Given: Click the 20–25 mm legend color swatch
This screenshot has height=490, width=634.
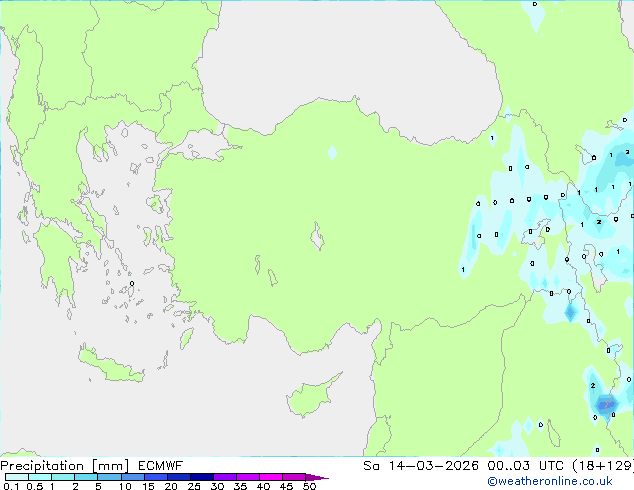Looking at the screenshot, I should click(x=178, y=477).
